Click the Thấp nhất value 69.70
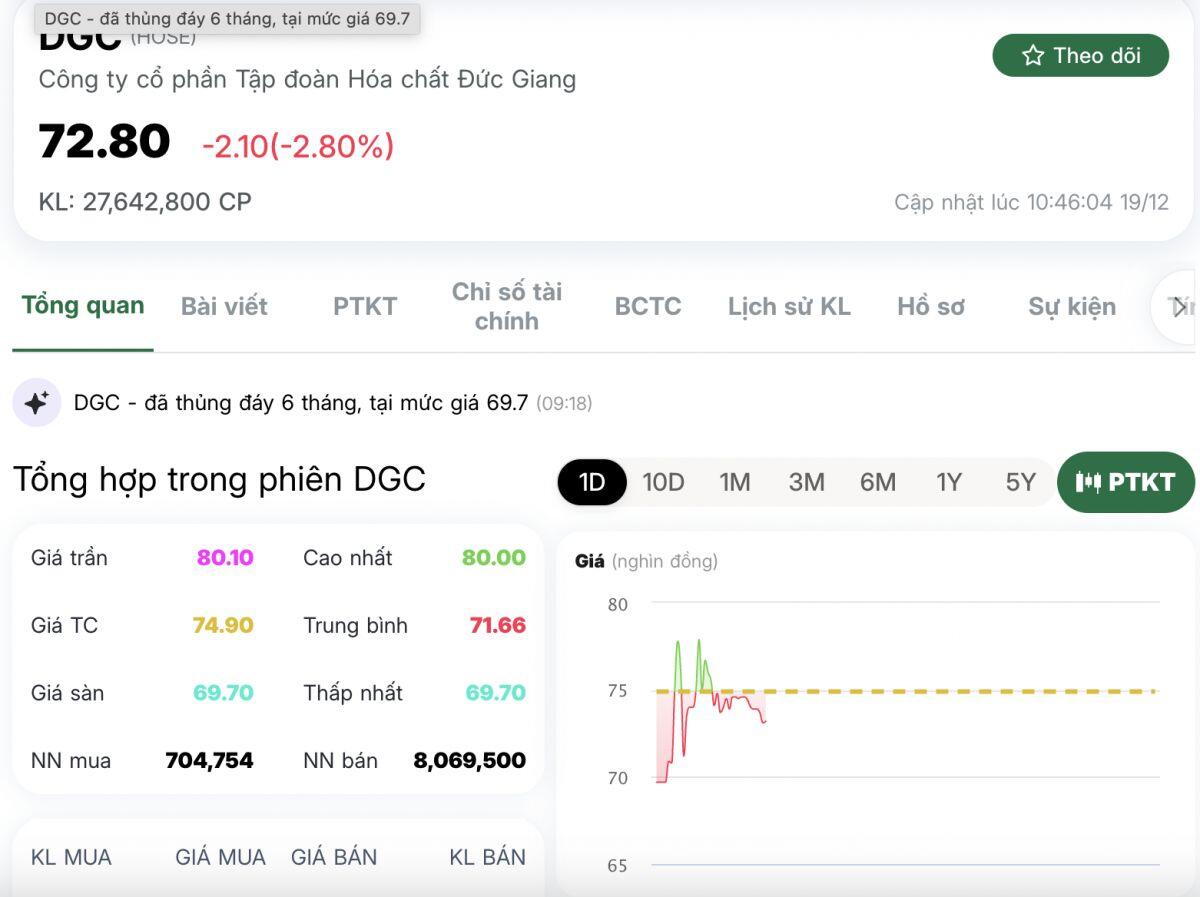The width and height of the screenshot is (1200, 897). point(496,692)
